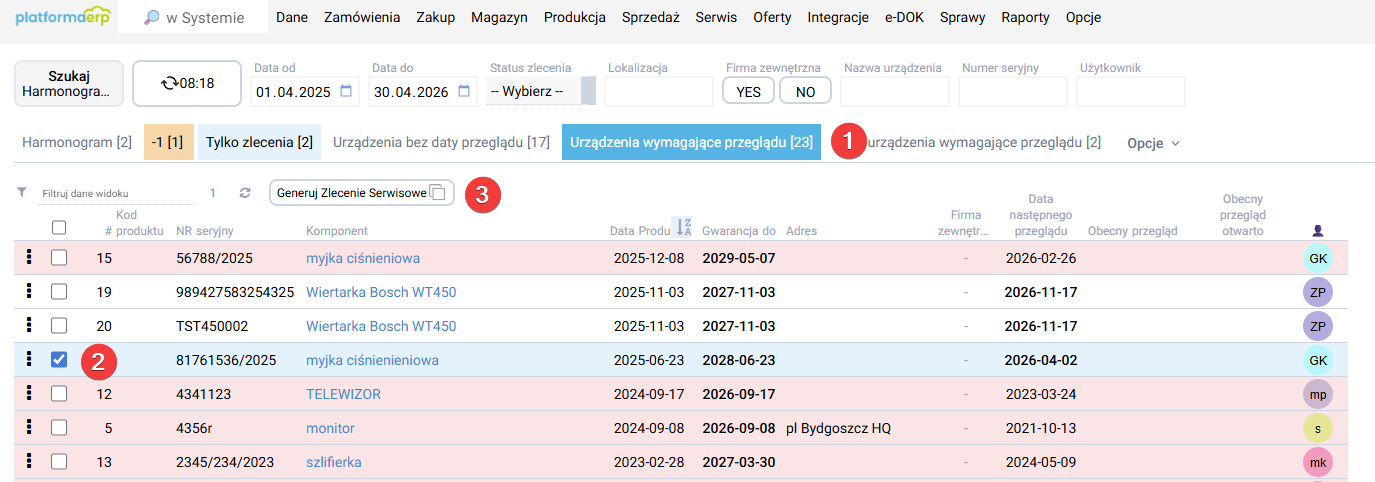Open the 'w Systemie' search box

click(x=193, y=17)
